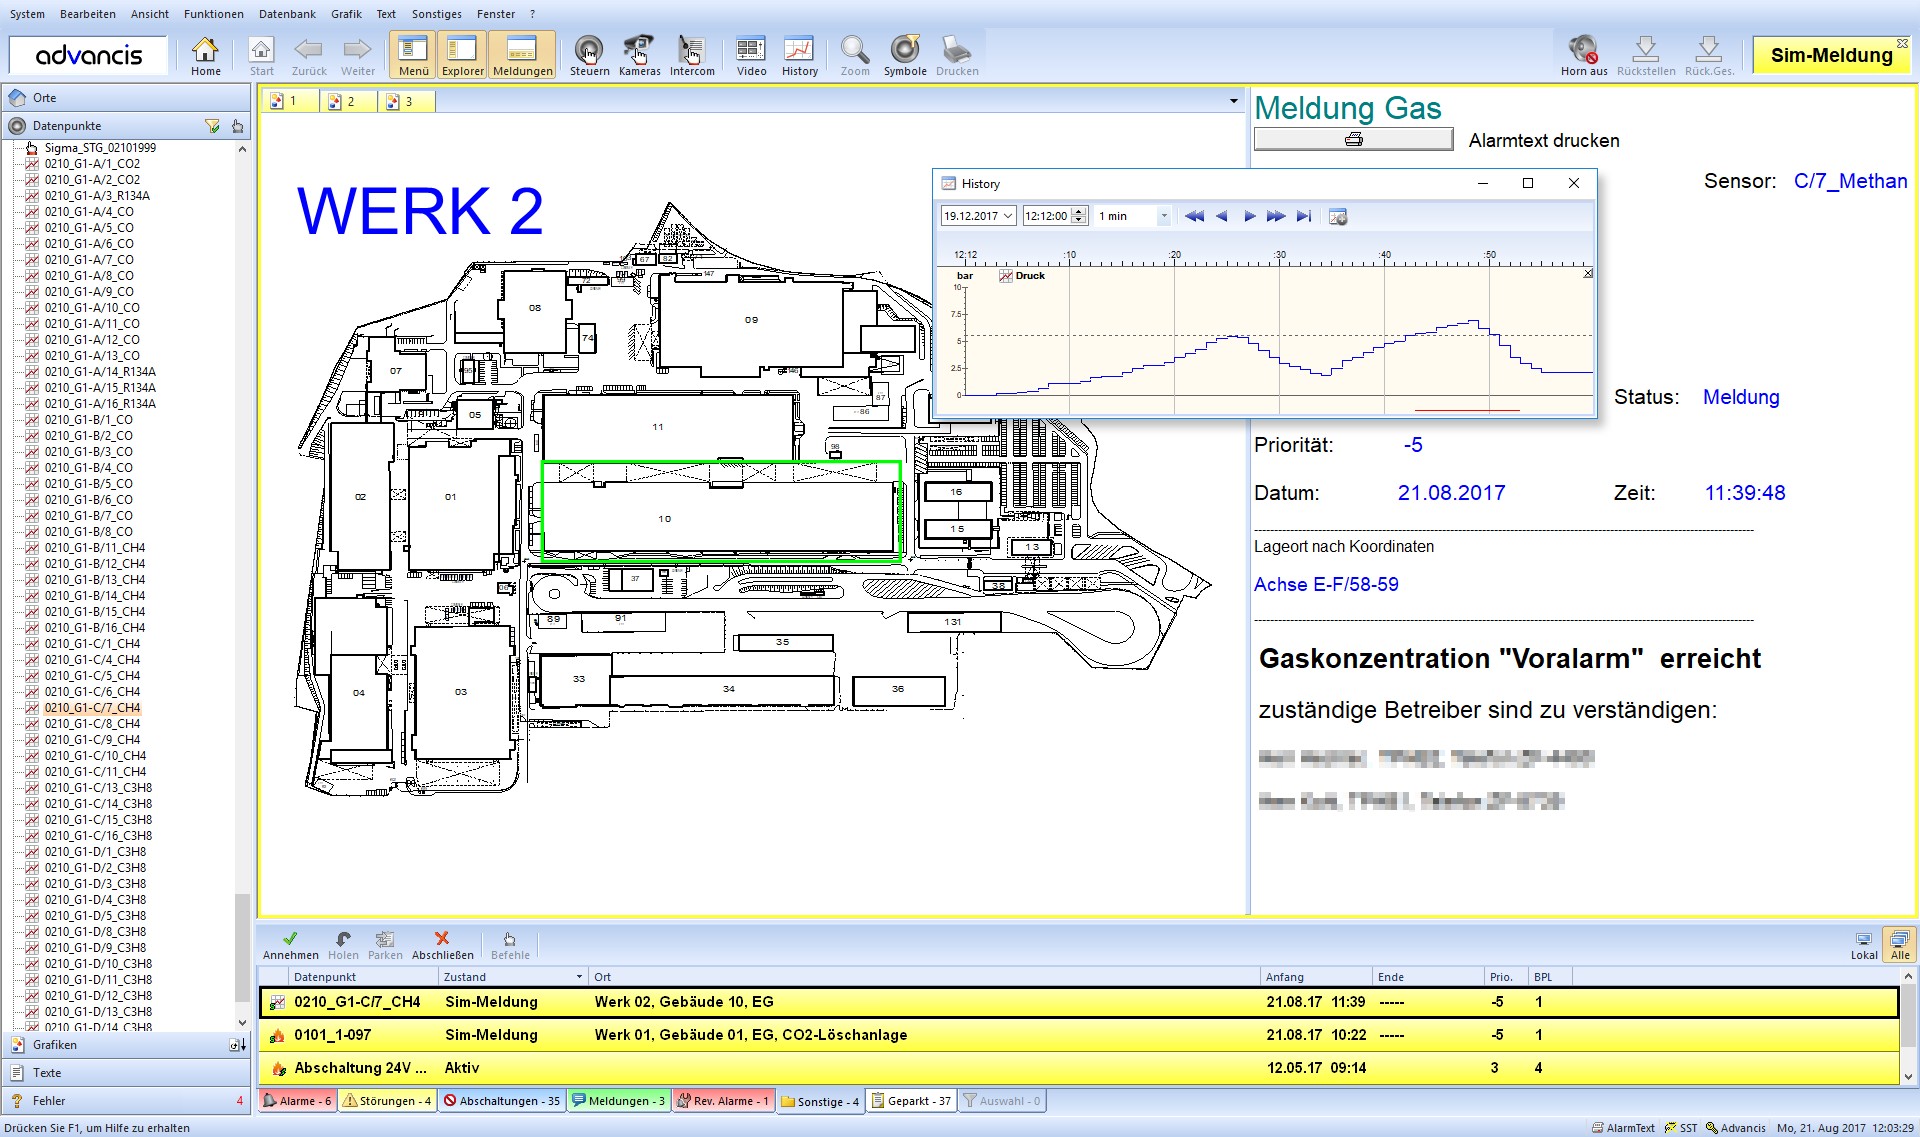Viewport: 1920px width, 1137px height.
Task: Click the hand icon beside Datenpunkte filter
Action: click(237, 126)
